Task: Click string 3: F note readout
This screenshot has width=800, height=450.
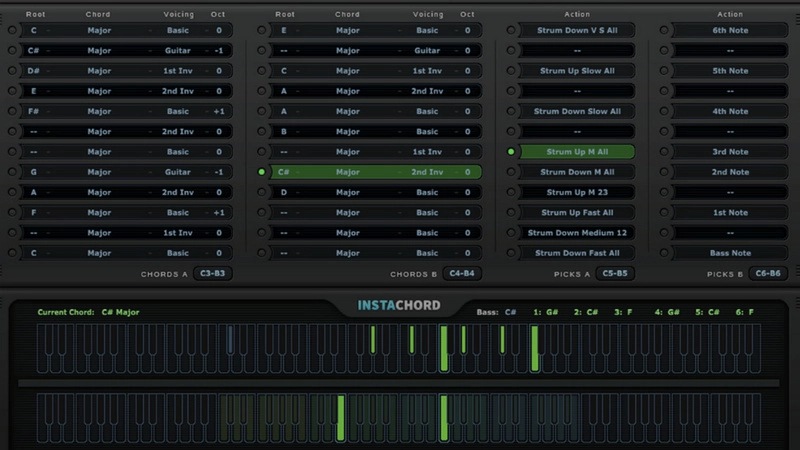Action: pyautogui.click(x=623, y=312)
